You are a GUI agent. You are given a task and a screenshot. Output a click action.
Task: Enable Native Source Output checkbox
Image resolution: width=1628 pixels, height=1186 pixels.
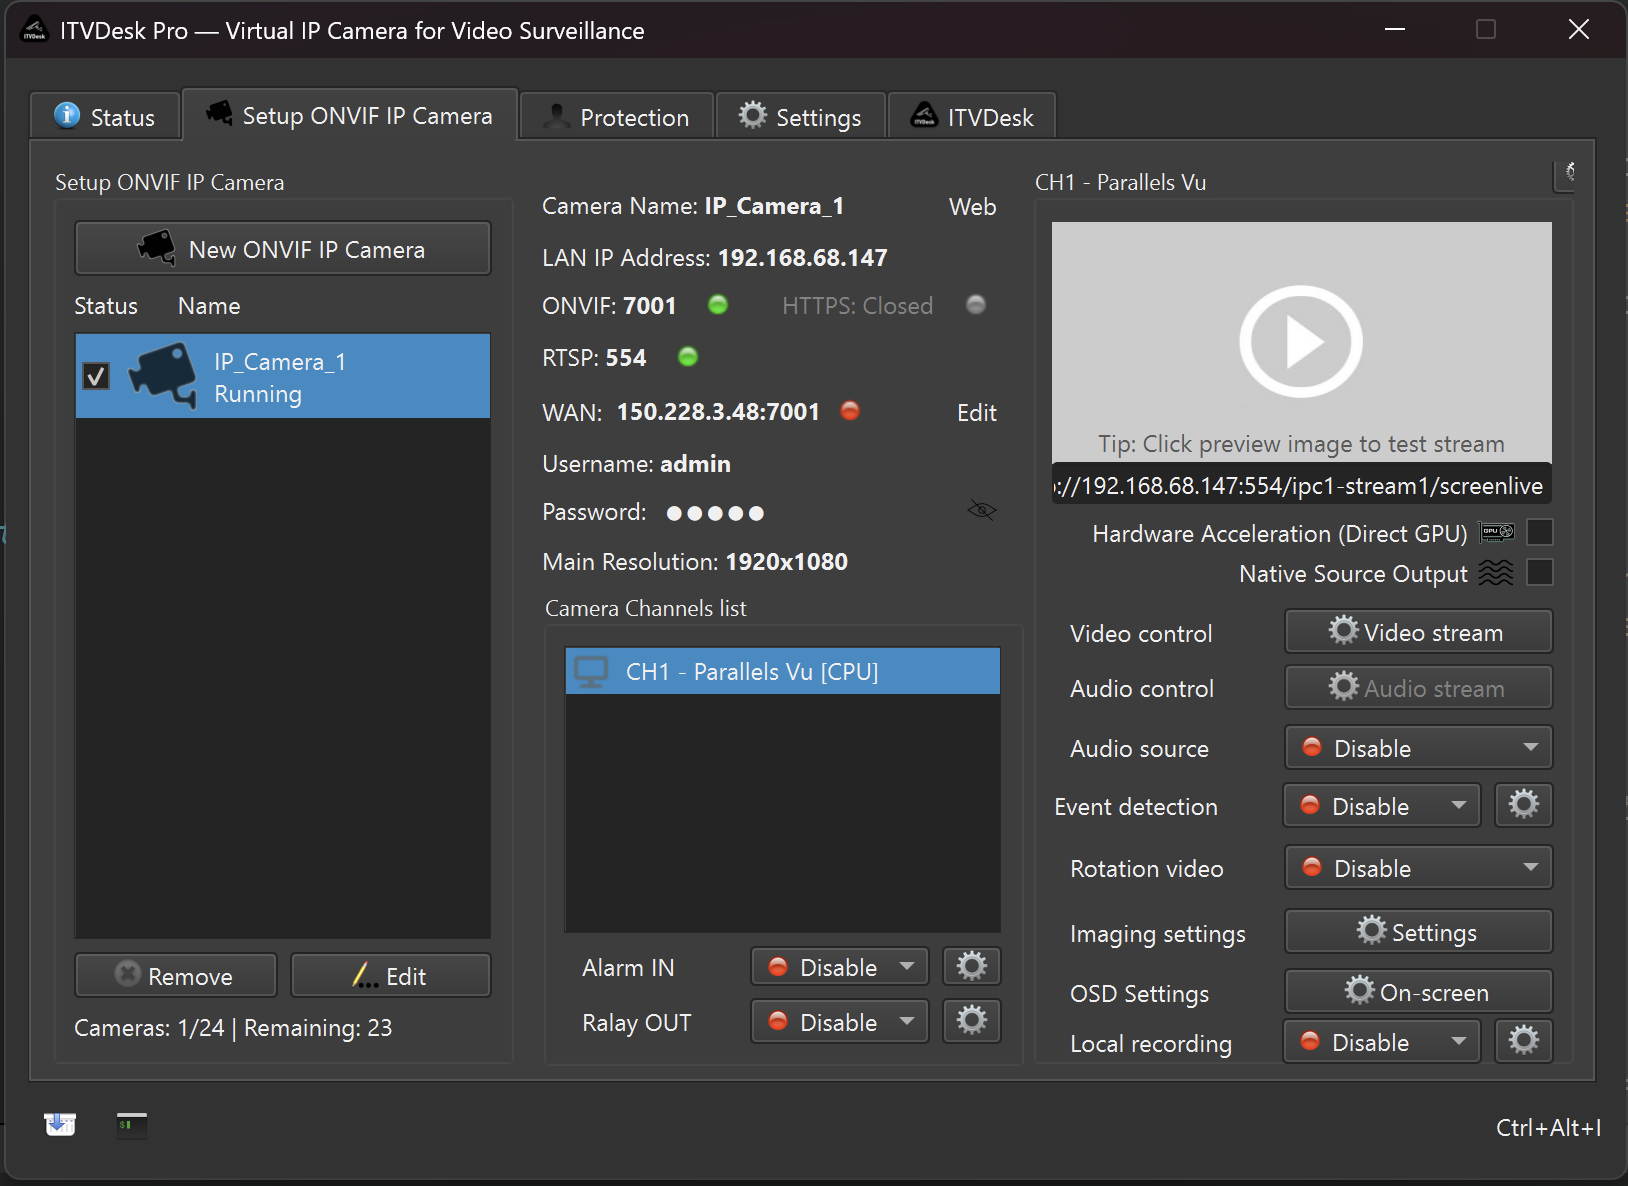coord(1540,572)
